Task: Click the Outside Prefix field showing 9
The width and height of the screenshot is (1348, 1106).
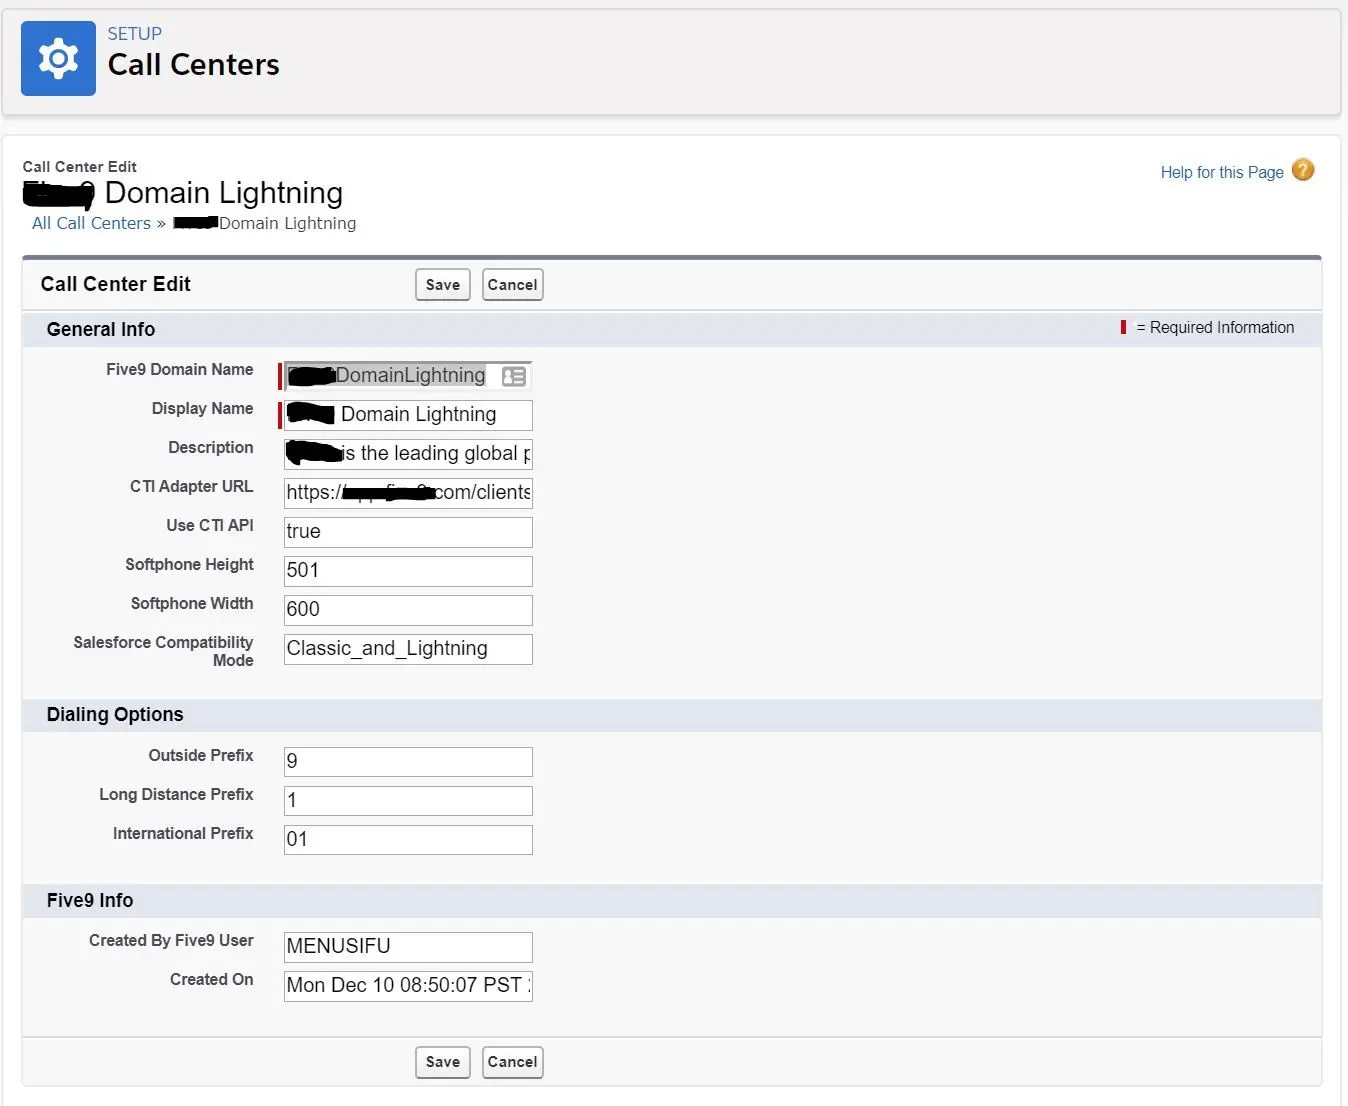Action: [408, 762]
